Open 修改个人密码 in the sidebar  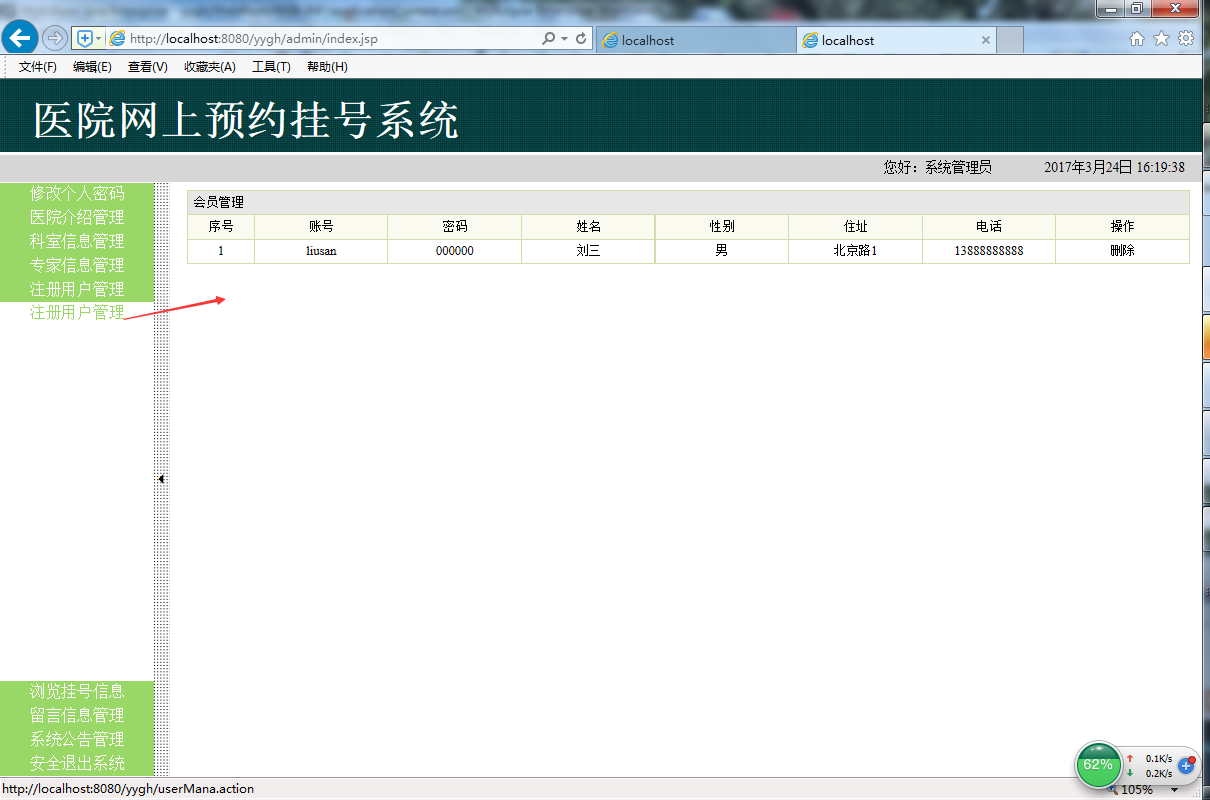(77, 193)
